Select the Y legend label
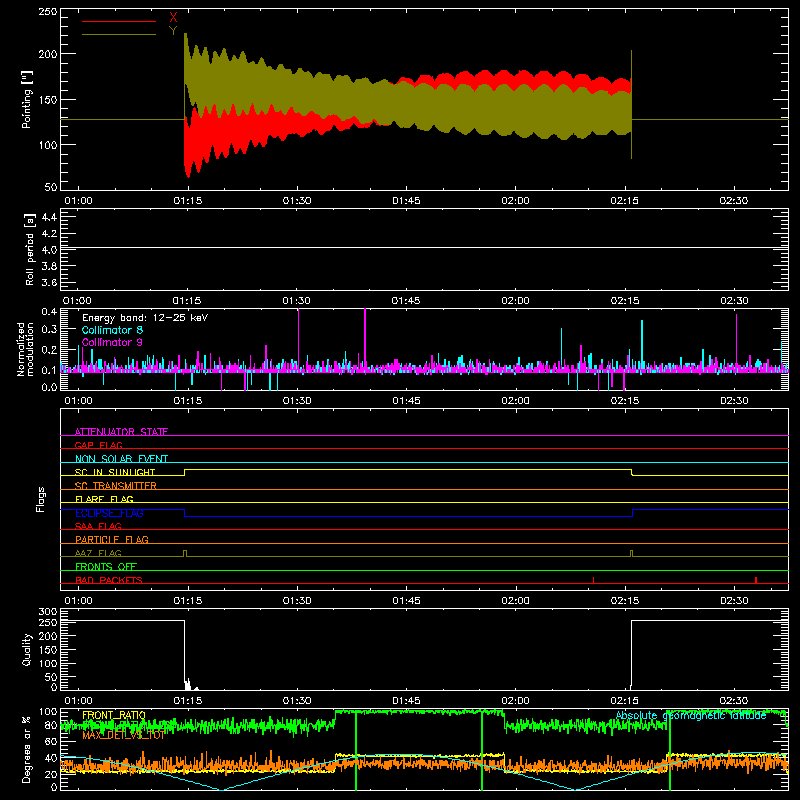 (173, 31)
